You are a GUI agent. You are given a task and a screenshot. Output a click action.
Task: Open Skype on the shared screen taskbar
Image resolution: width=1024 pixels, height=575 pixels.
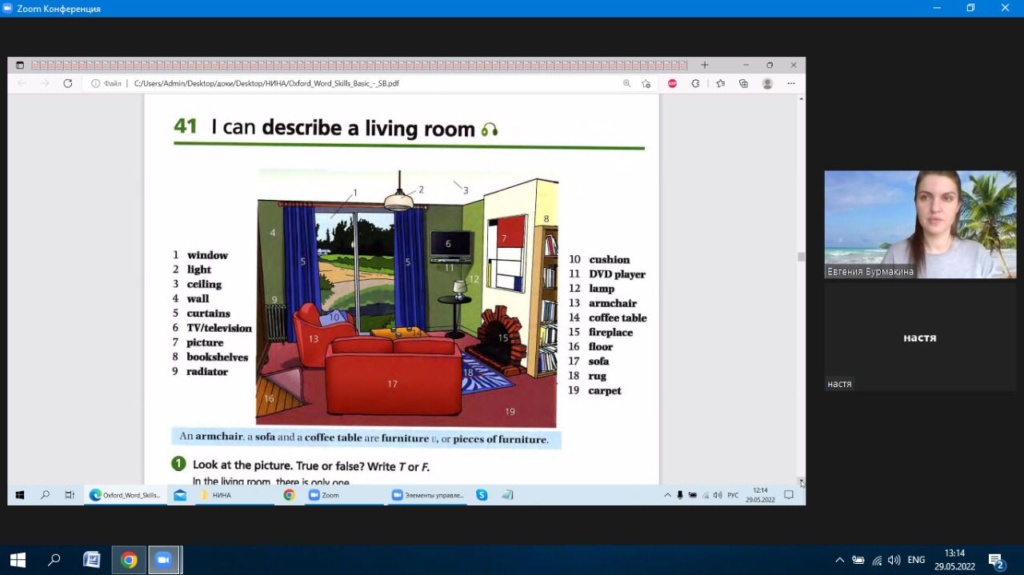pyautogui.click(x=481, y=495)
